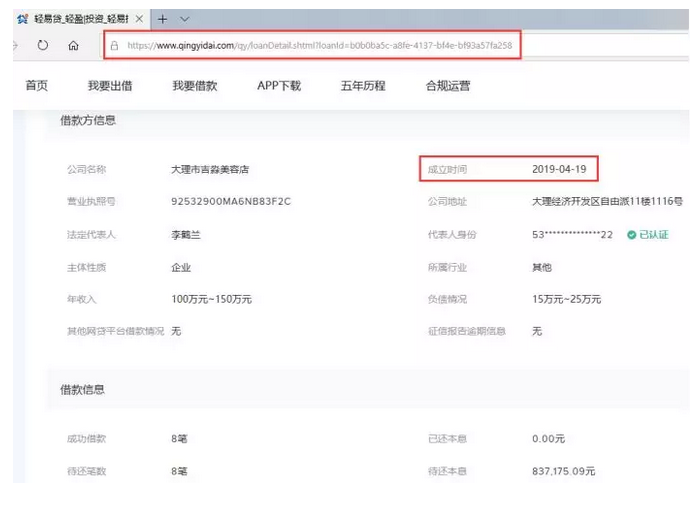Click the 已认证 verified label
This screenshot has width=700, height=513.
654,235
